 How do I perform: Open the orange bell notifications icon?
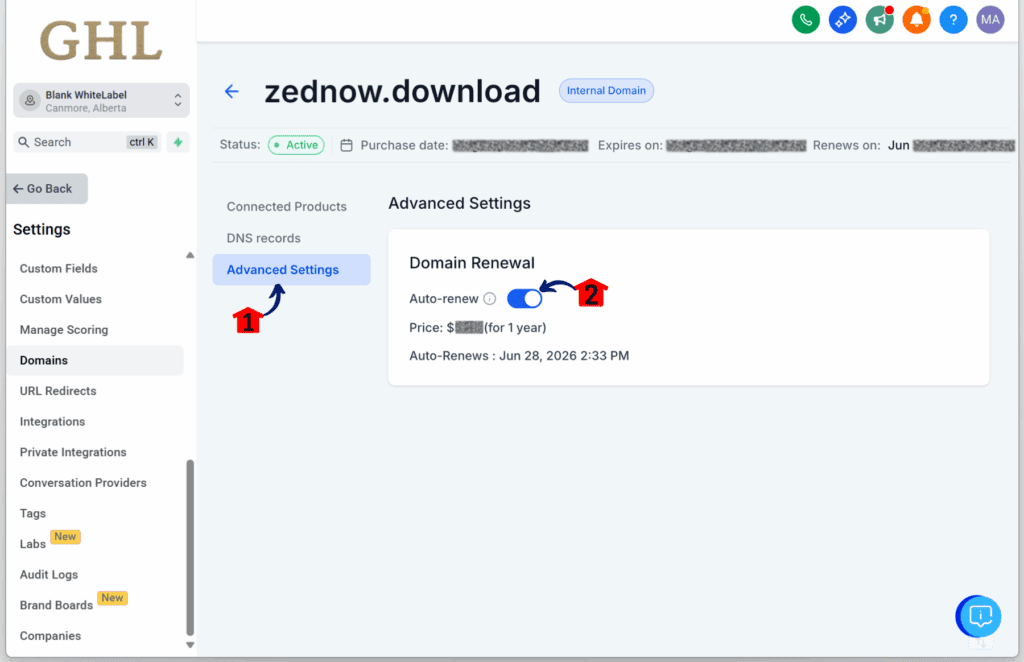(x=916, y=20)
